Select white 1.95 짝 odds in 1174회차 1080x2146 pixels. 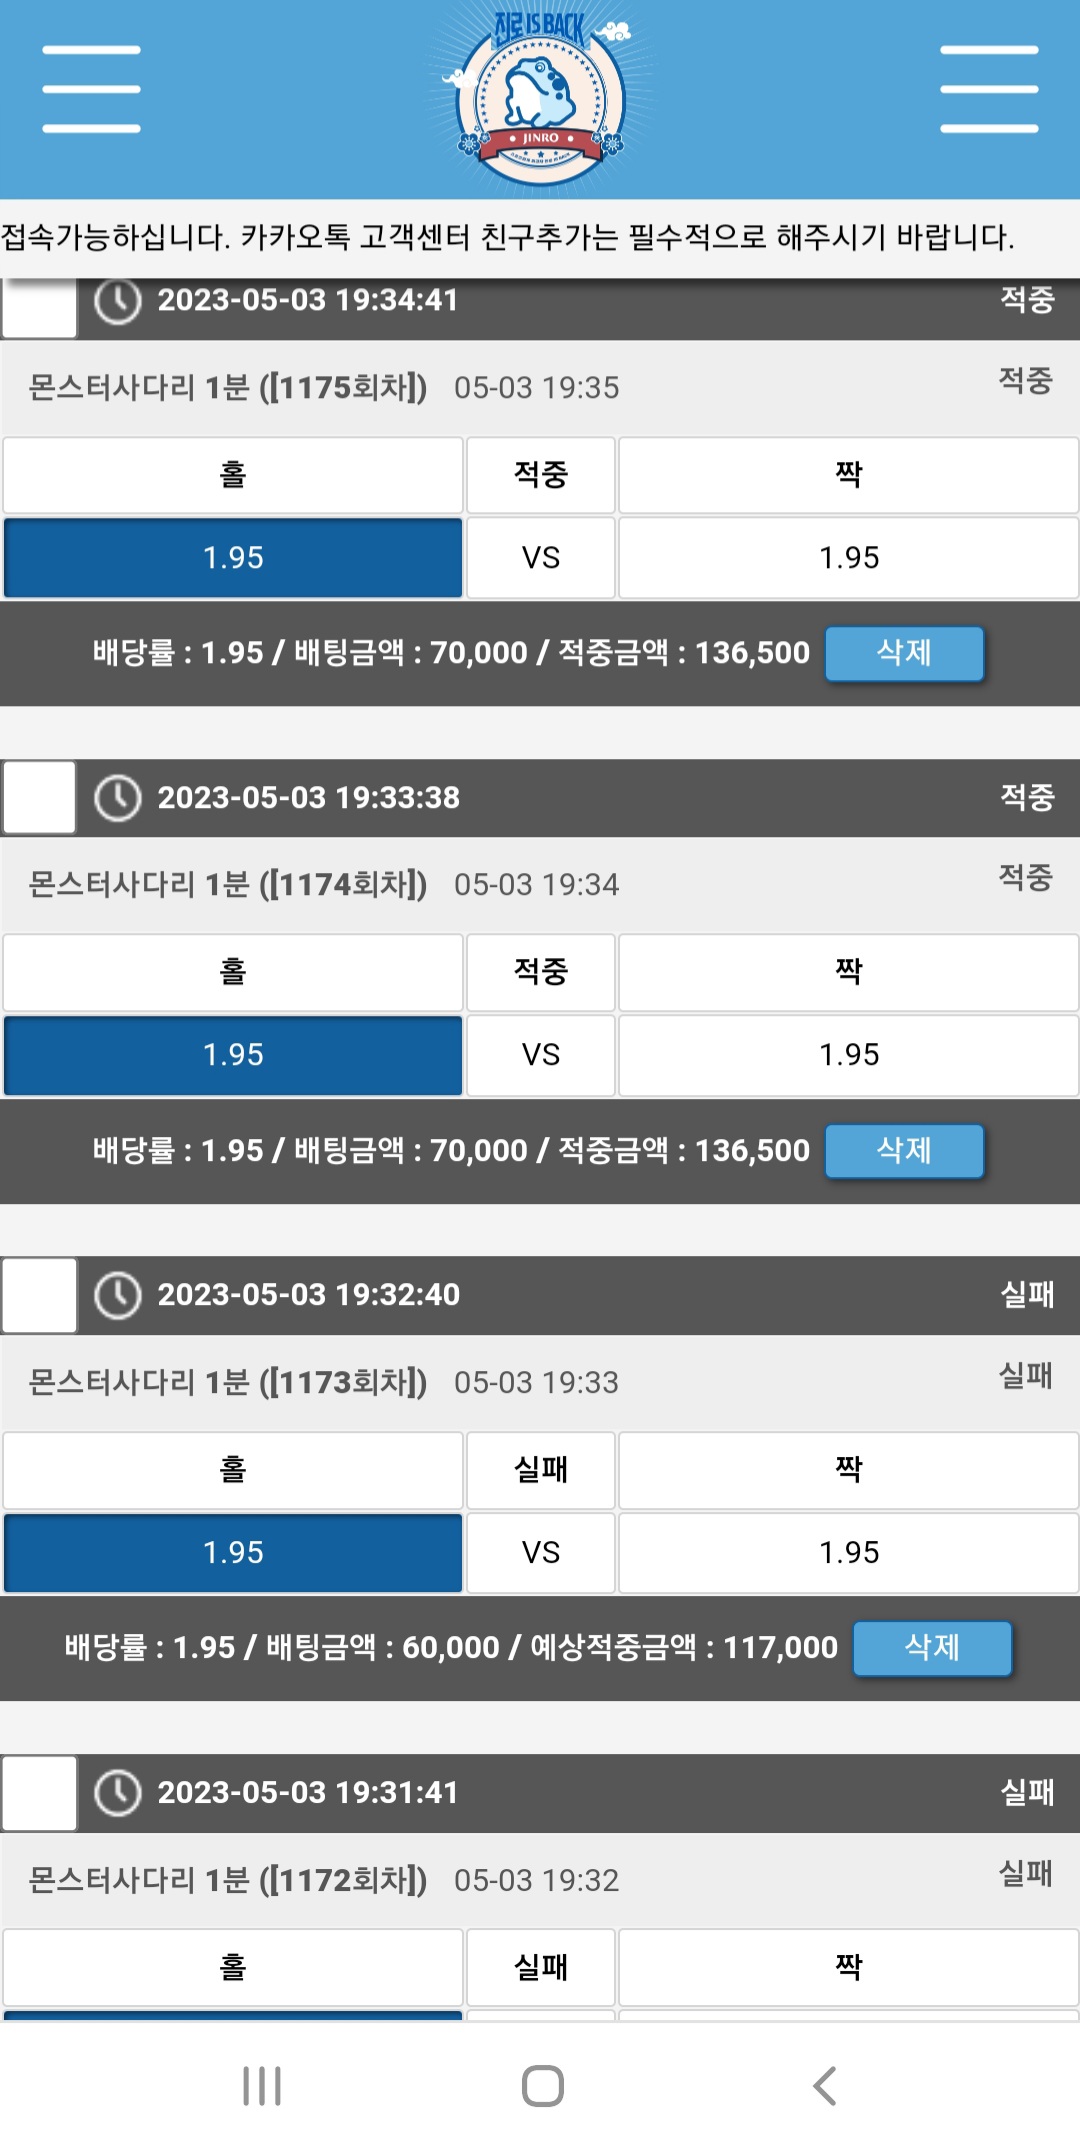click(848, 1055)
